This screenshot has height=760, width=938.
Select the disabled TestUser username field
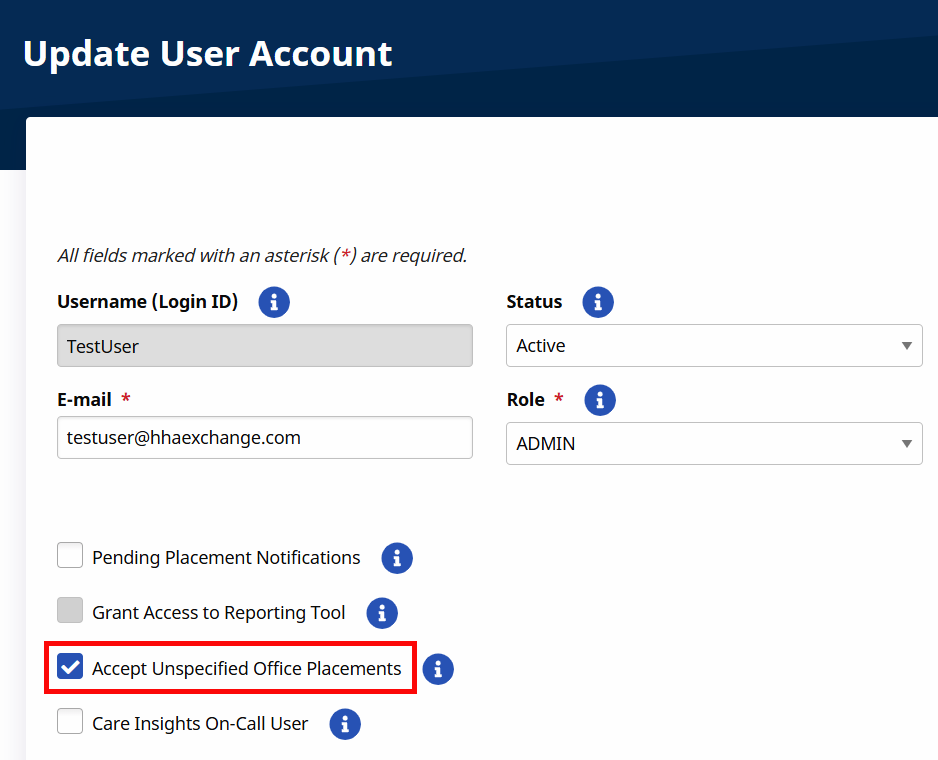(264, 346)
